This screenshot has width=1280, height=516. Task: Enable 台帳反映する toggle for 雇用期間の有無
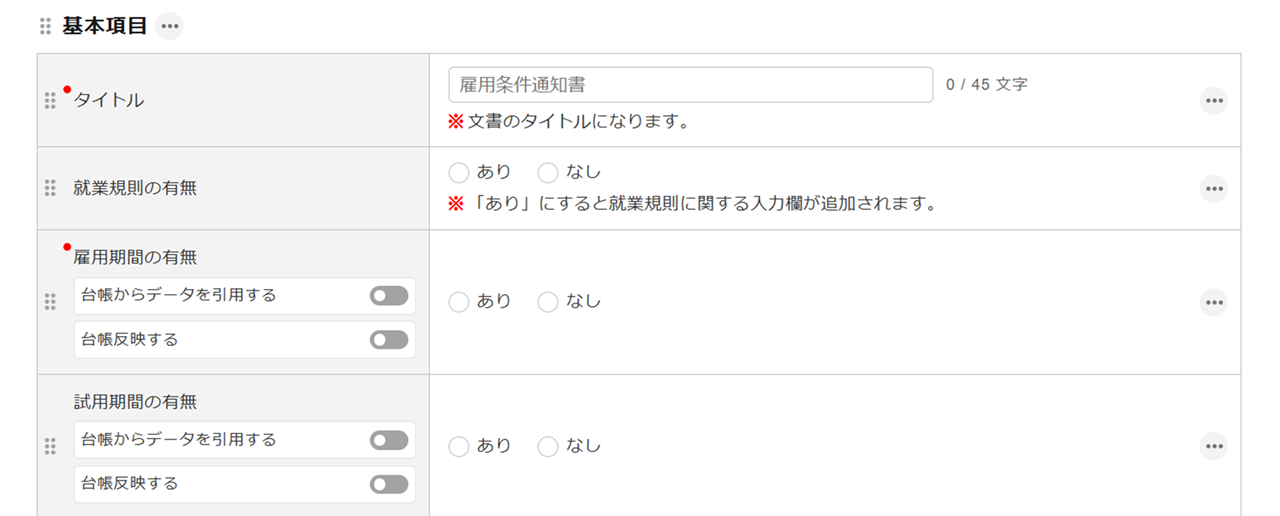point(389,340)
